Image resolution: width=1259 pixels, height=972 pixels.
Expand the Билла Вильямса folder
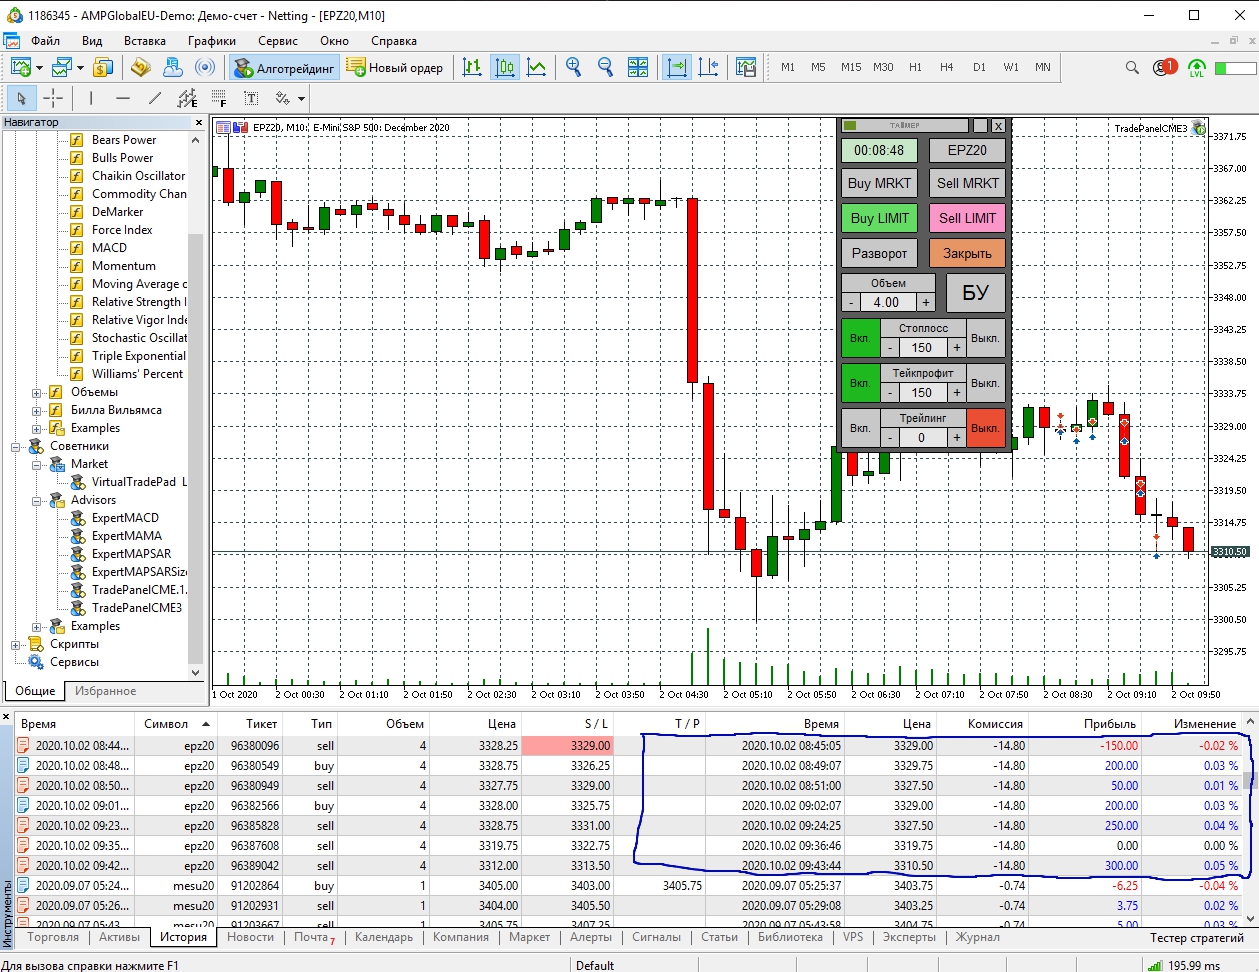tap(37, 410)
